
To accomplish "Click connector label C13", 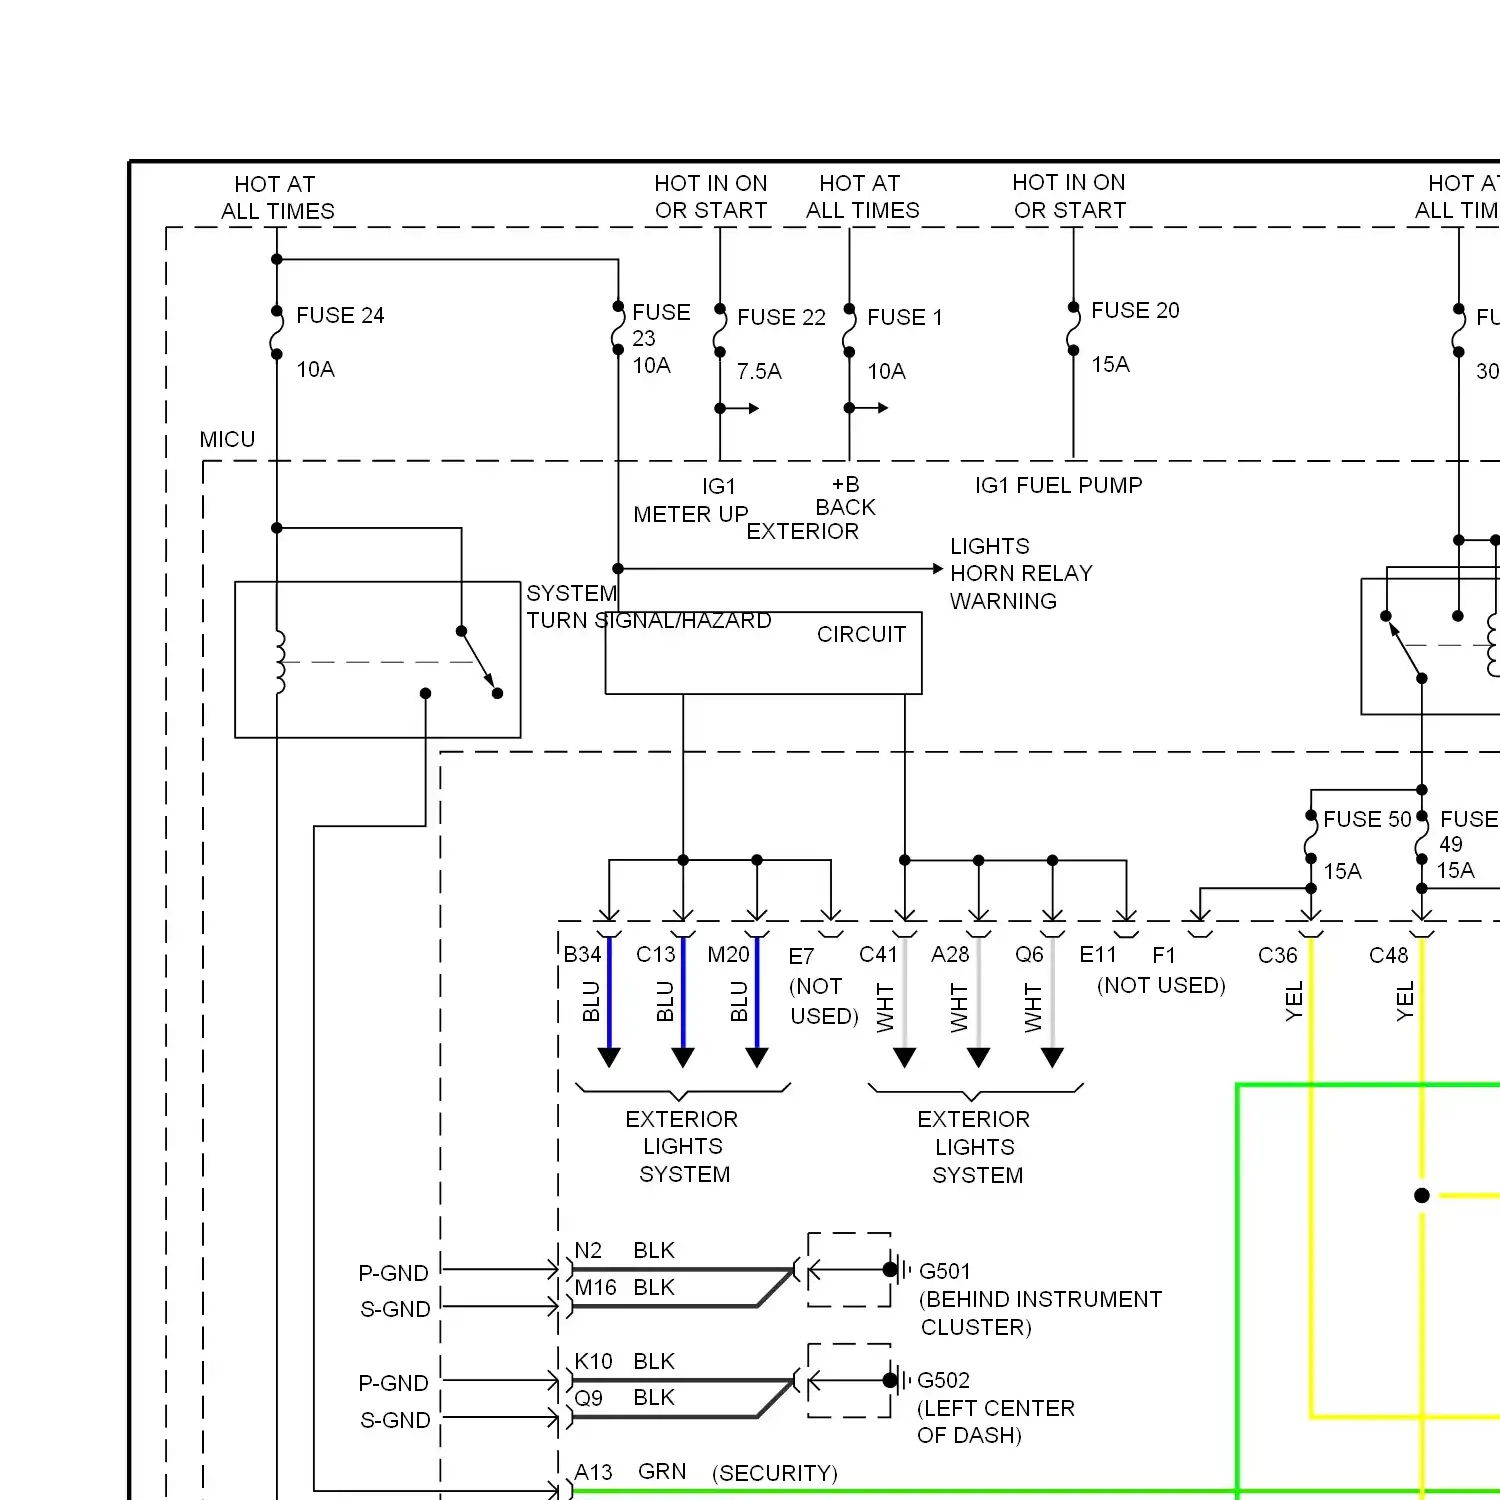I will 656,954.
